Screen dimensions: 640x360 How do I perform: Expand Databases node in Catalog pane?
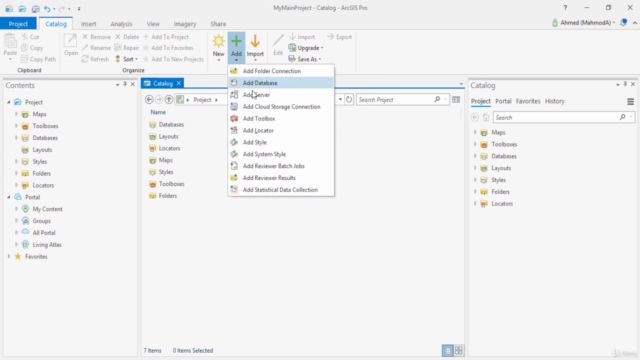coord(475,156)
